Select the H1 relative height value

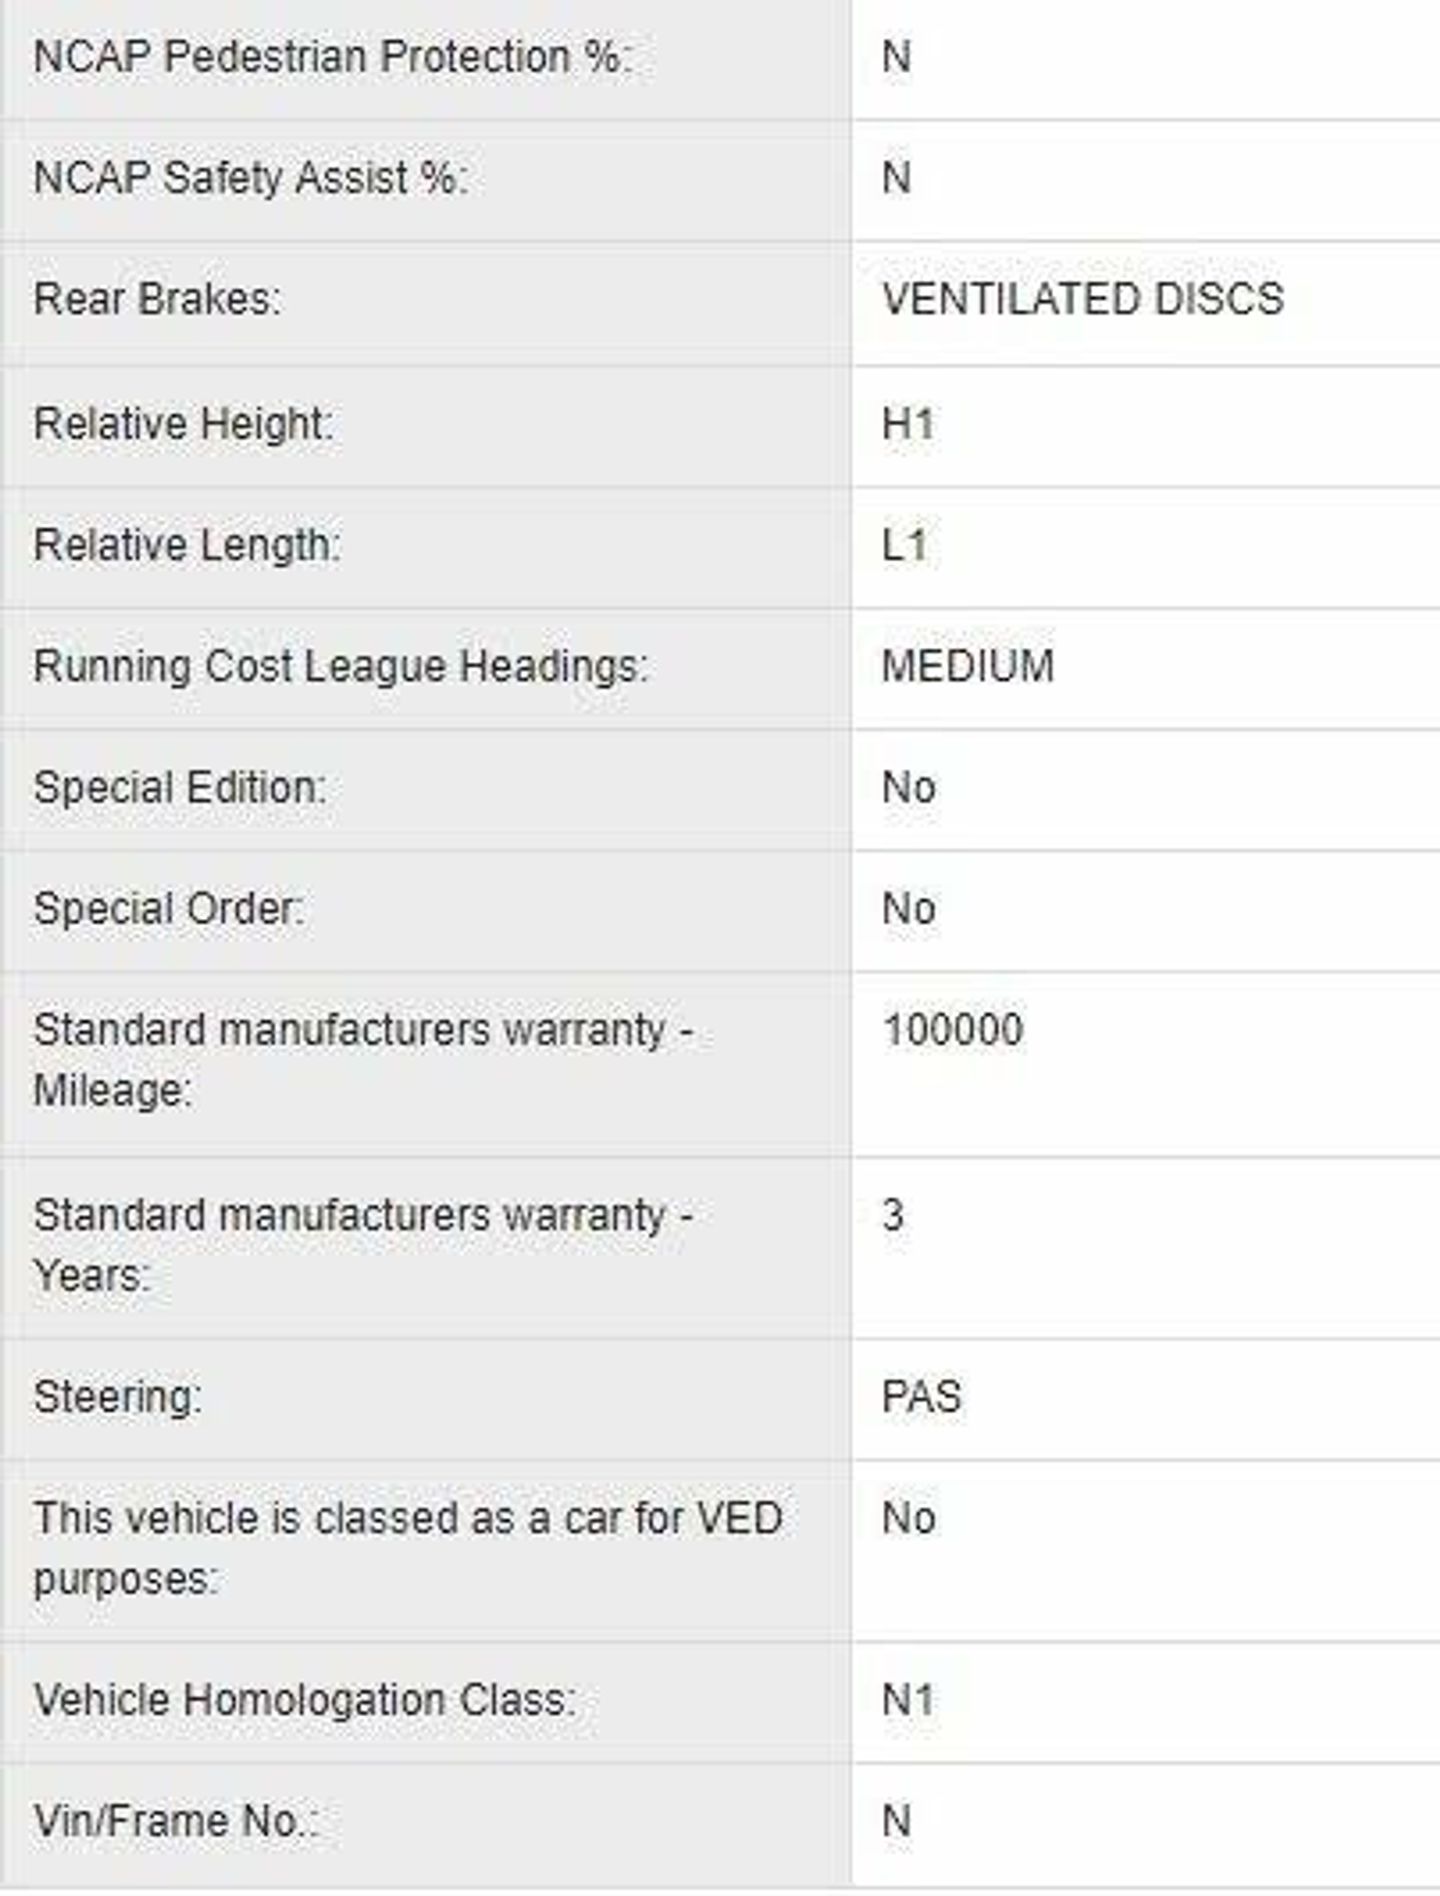tap(908, 424)
